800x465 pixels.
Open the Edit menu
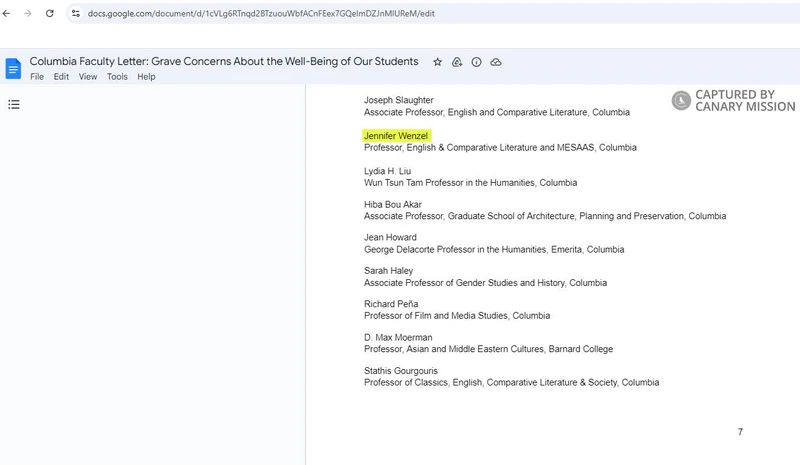[61, 77]
